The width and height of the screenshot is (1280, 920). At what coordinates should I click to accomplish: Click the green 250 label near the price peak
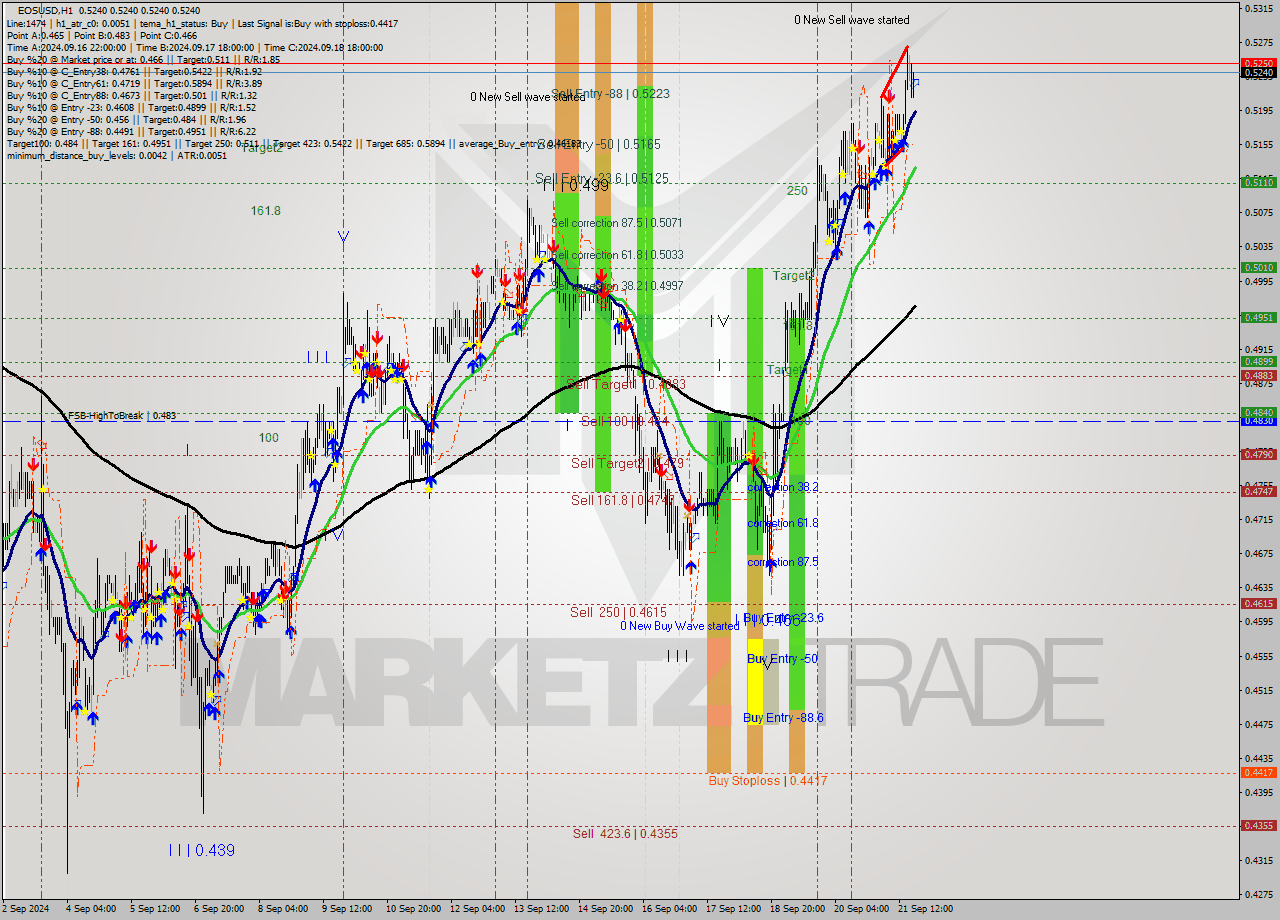pos(797,190)
